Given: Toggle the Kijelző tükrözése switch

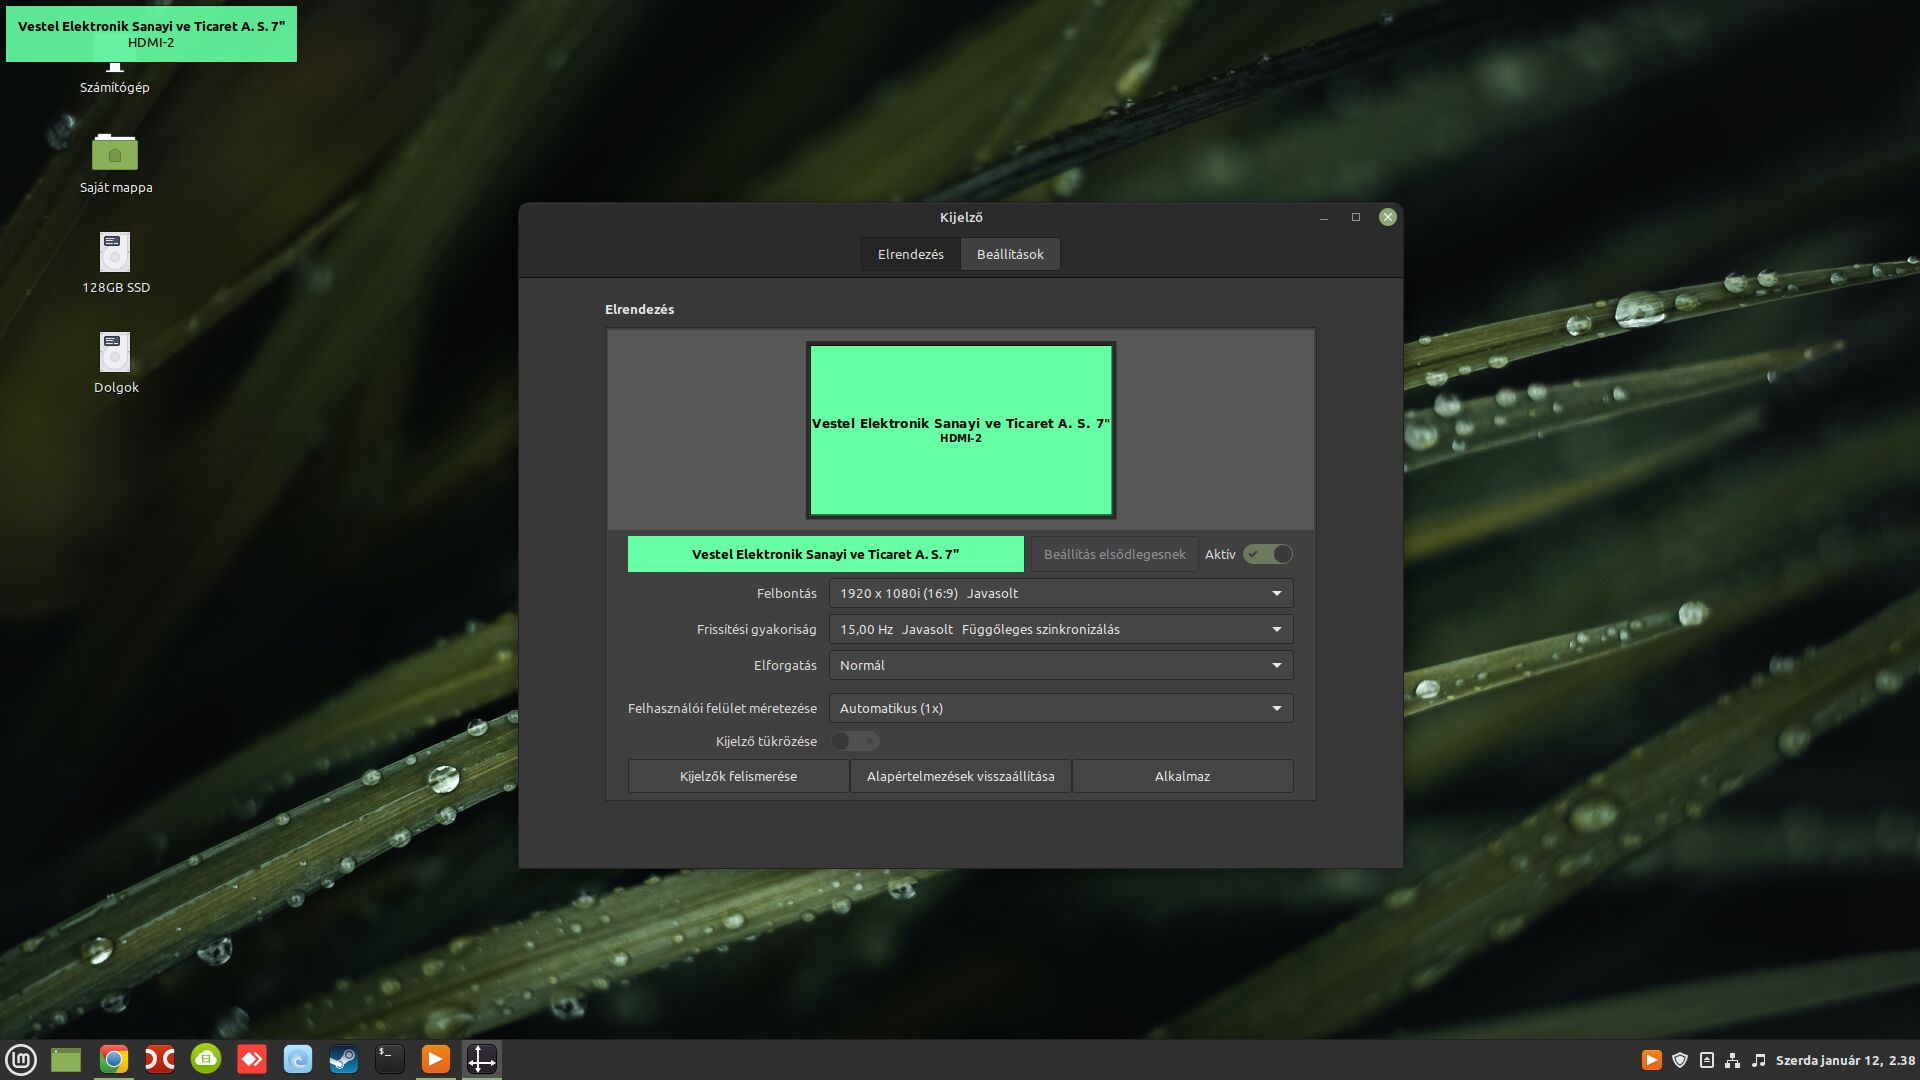Looking at the screenshot, I should point(855,741).
